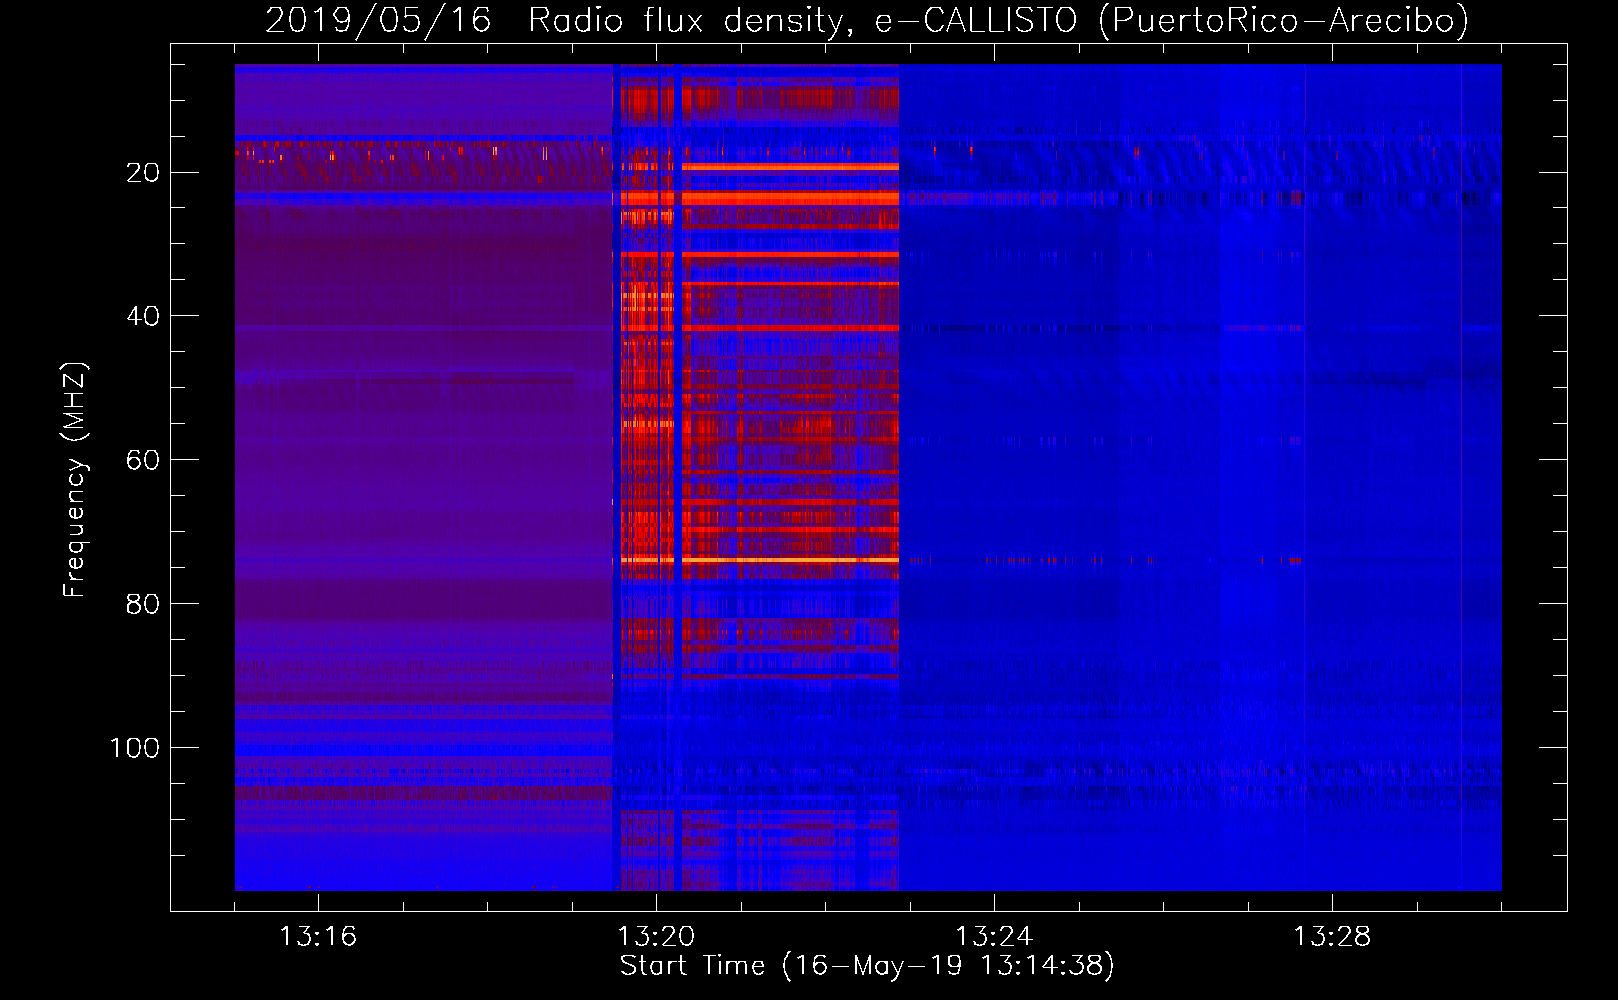This screenshot has height=1000, width=1618.
Task: Click the '40' frequency tick label
Action: tap(143, 316)
